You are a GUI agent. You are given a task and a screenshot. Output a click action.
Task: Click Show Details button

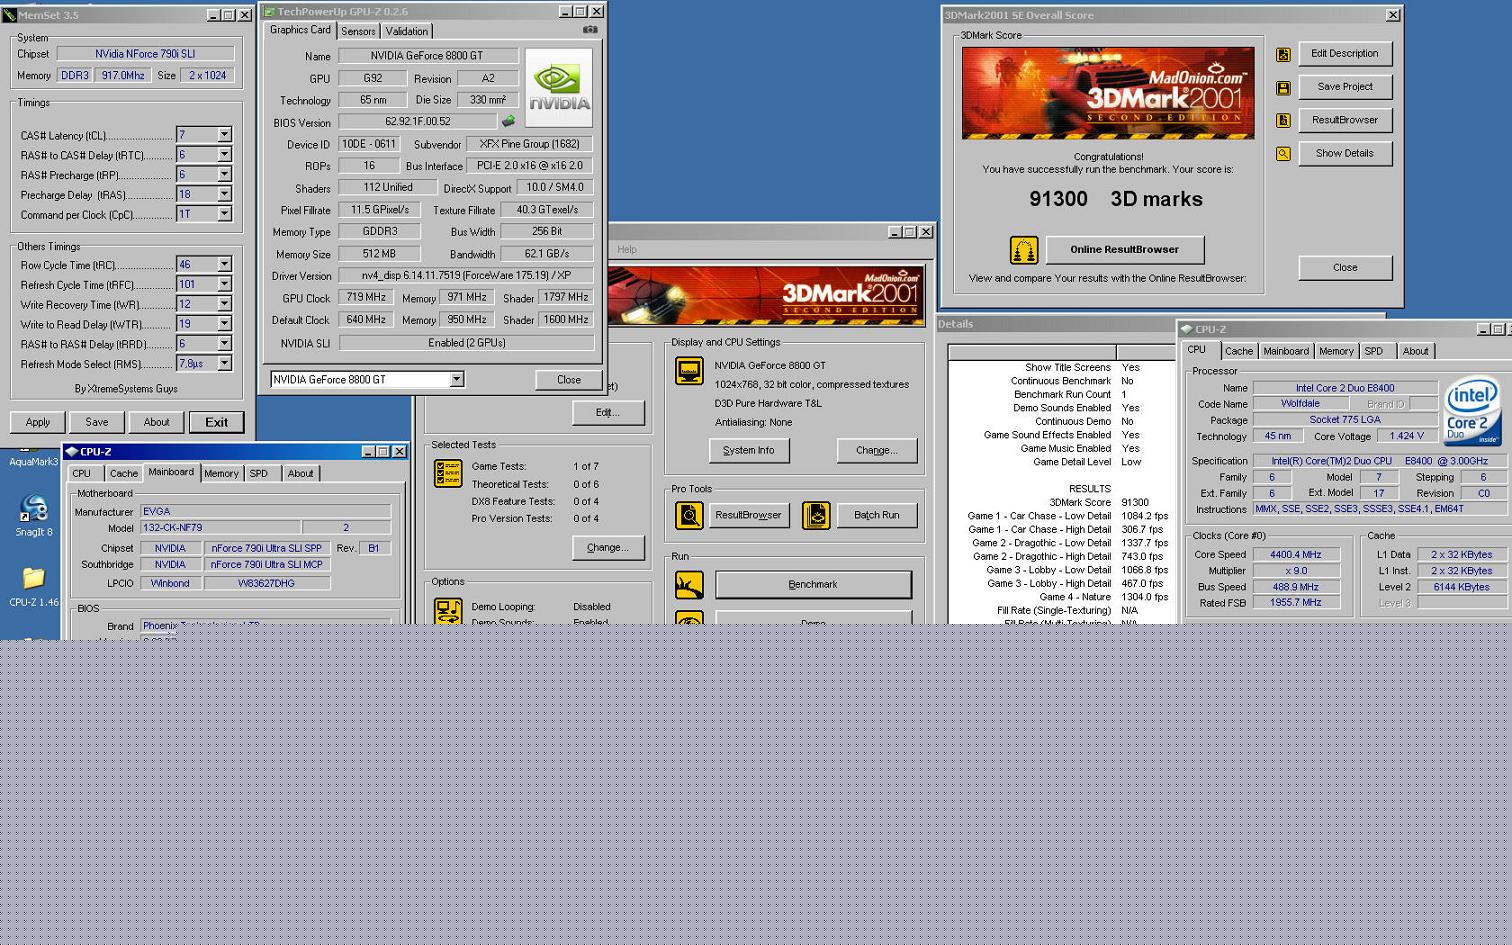pyautogui.click(x=1345, y=153)
